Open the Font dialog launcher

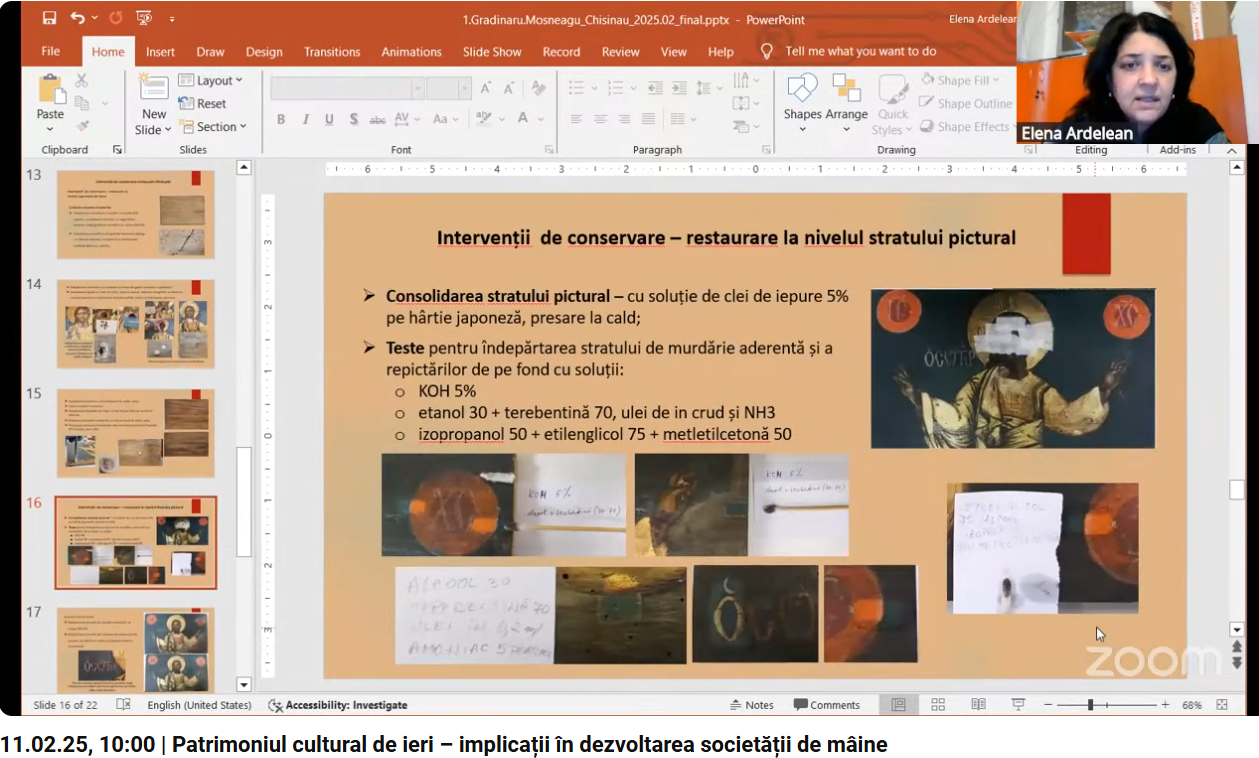tap(549, 150)
